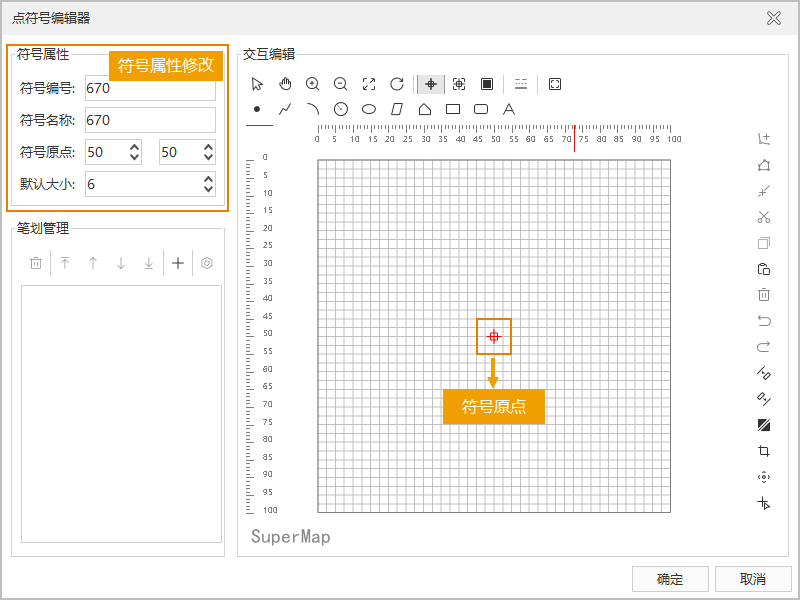The height and width of the screenshot is (600, 800).
Task: Select the point drawing tool
Action: click(x=257, y=109)
